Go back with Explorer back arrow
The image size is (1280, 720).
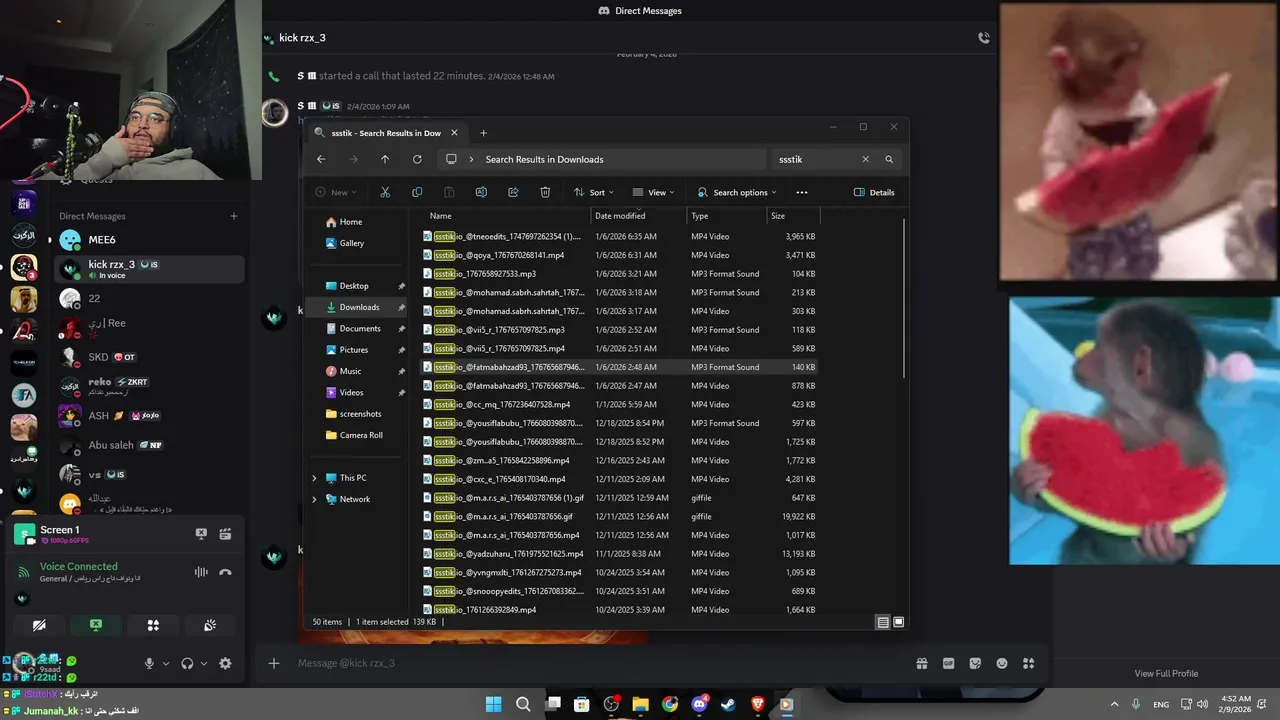(x=321, y=159)
